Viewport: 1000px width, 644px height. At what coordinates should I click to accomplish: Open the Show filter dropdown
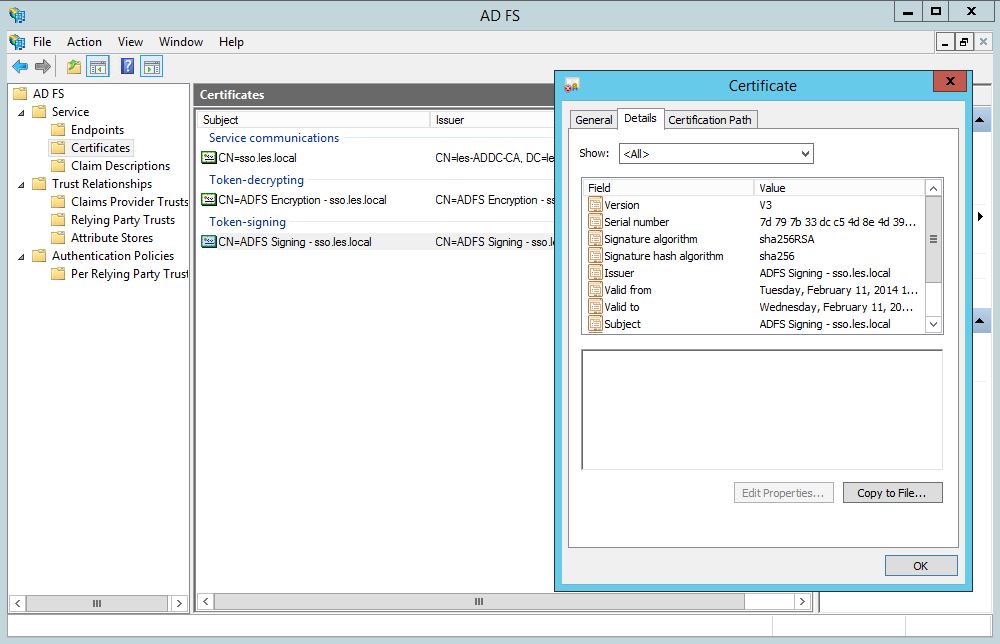click(715, 154)
